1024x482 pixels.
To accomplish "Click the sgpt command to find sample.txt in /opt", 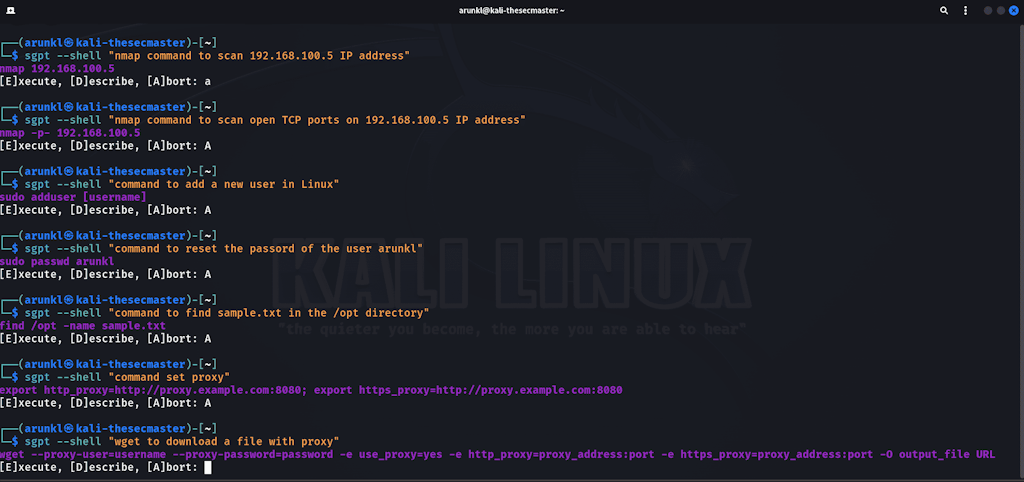I will 227,313.
